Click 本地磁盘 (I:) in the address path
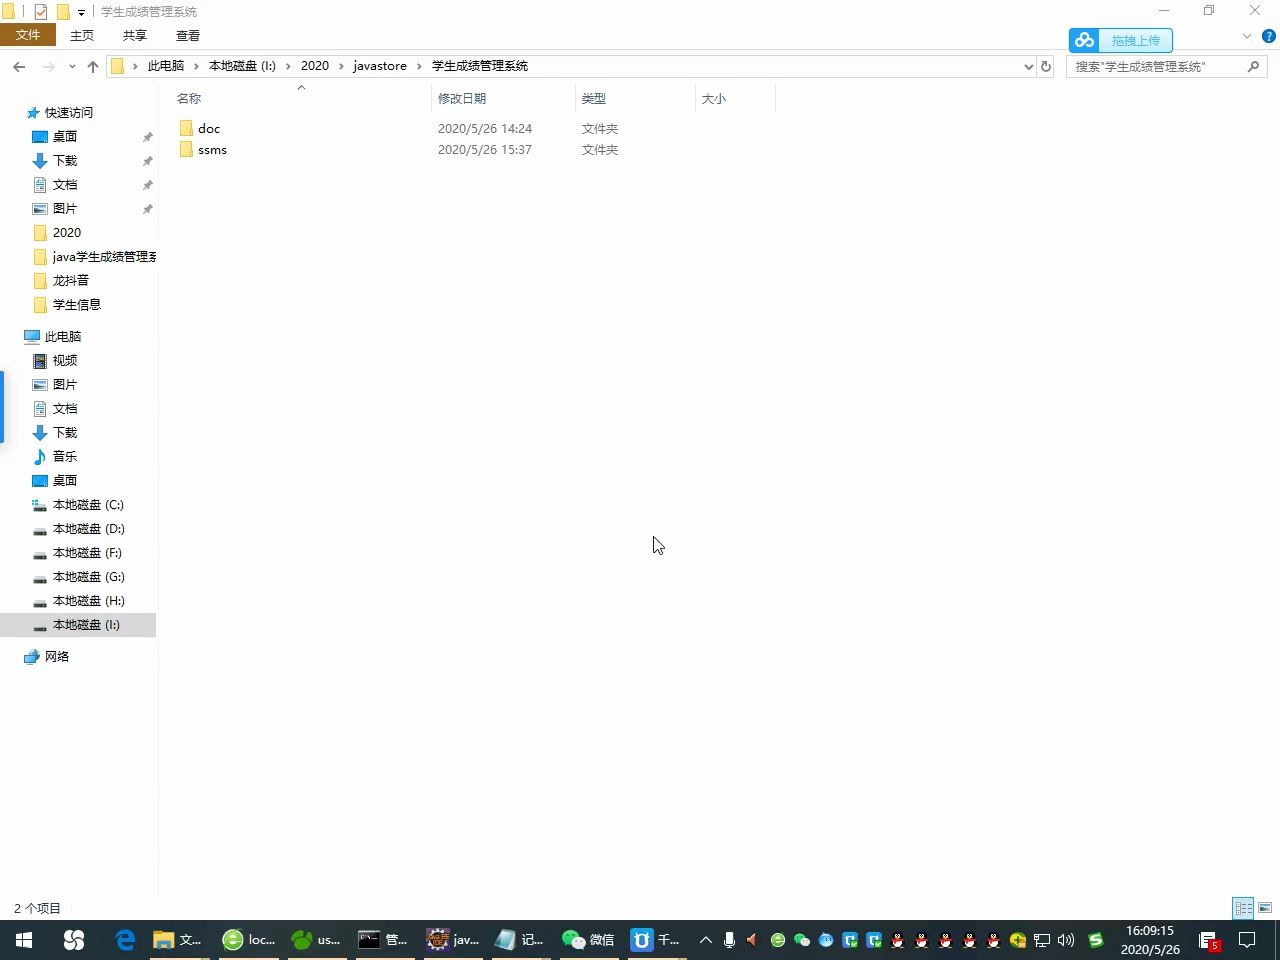 coord(242,66)
